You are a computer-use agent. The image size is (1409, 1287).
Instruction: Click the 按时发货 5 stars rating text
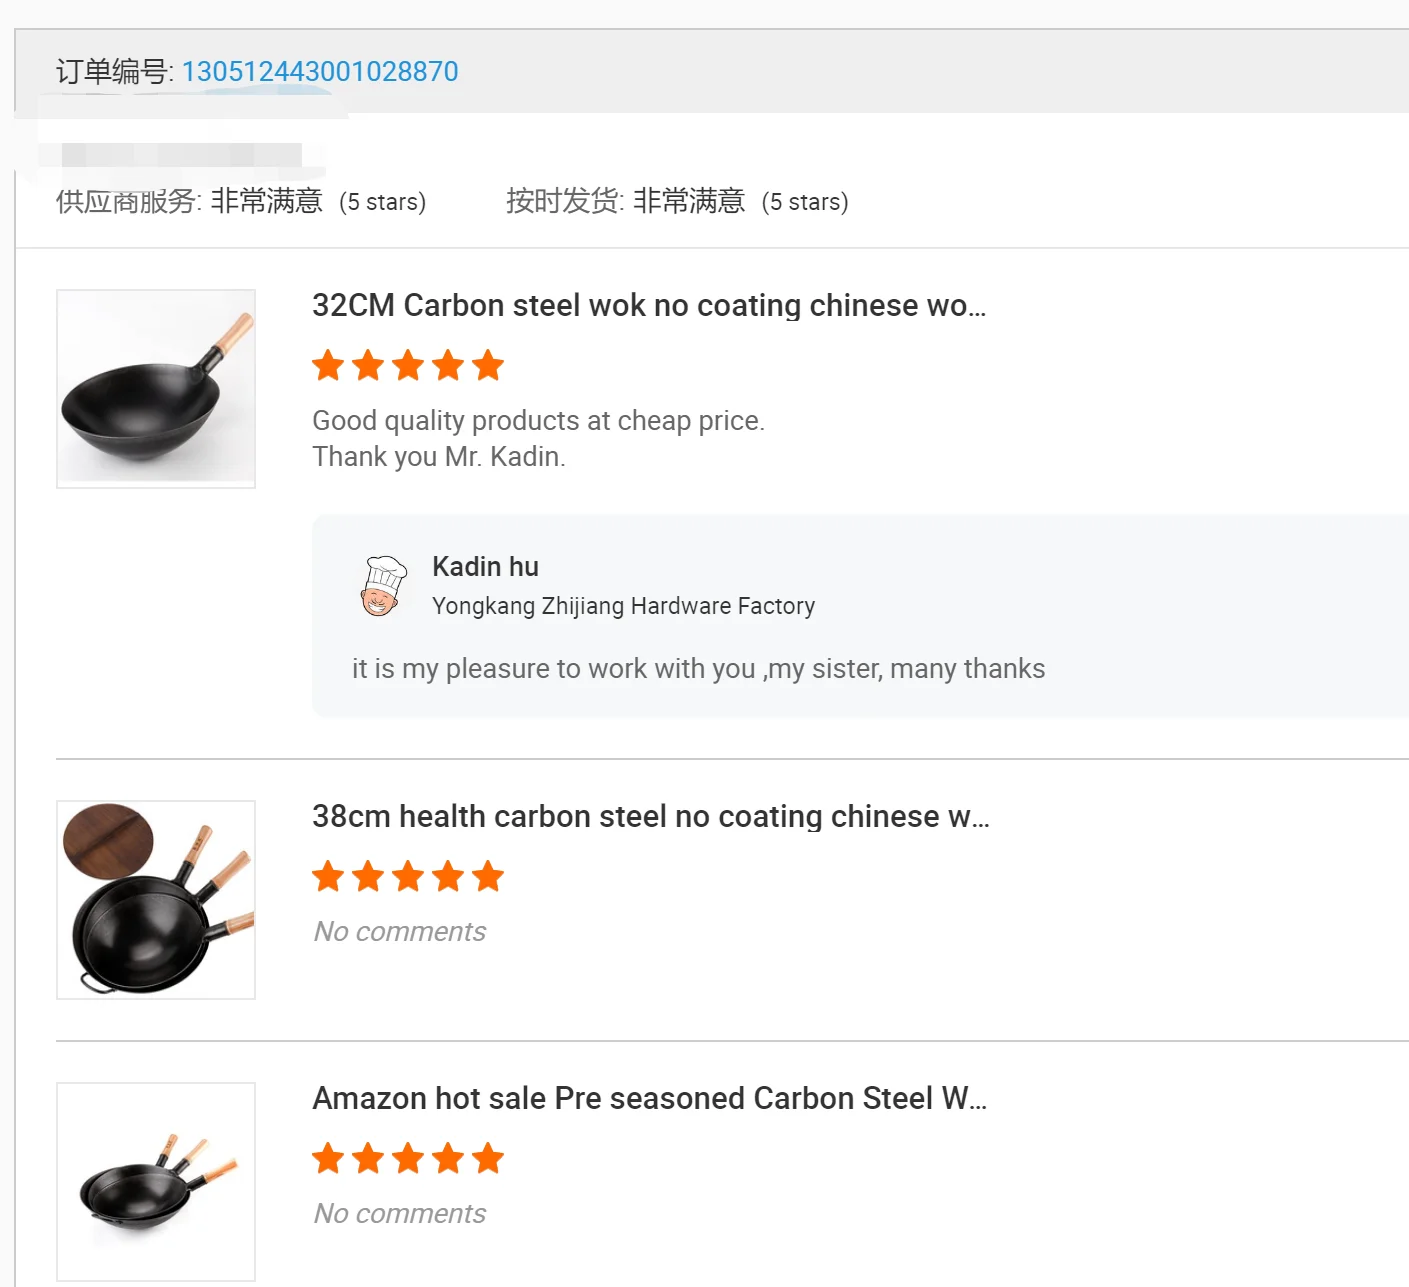coord(804,202)
